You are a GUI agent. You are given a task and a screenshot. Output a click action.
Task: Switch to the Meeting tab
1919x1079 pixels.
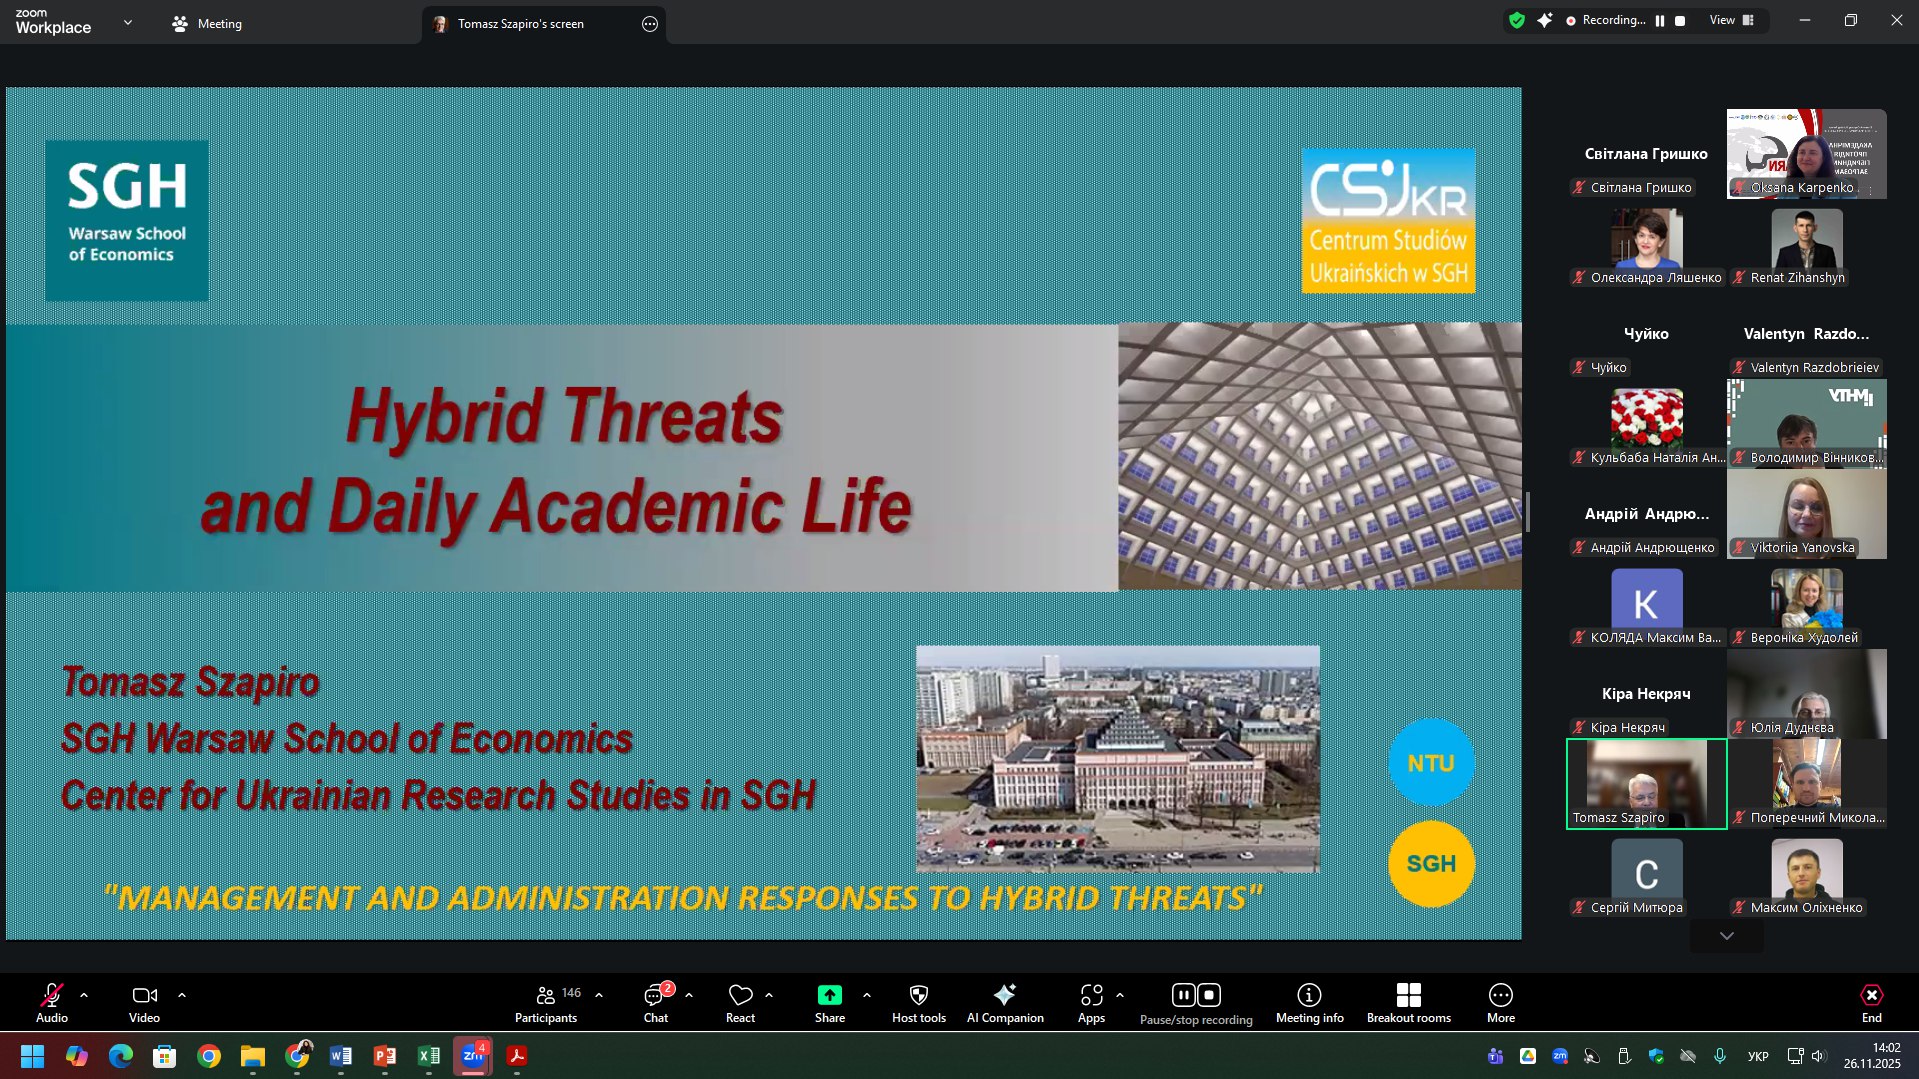207,23
